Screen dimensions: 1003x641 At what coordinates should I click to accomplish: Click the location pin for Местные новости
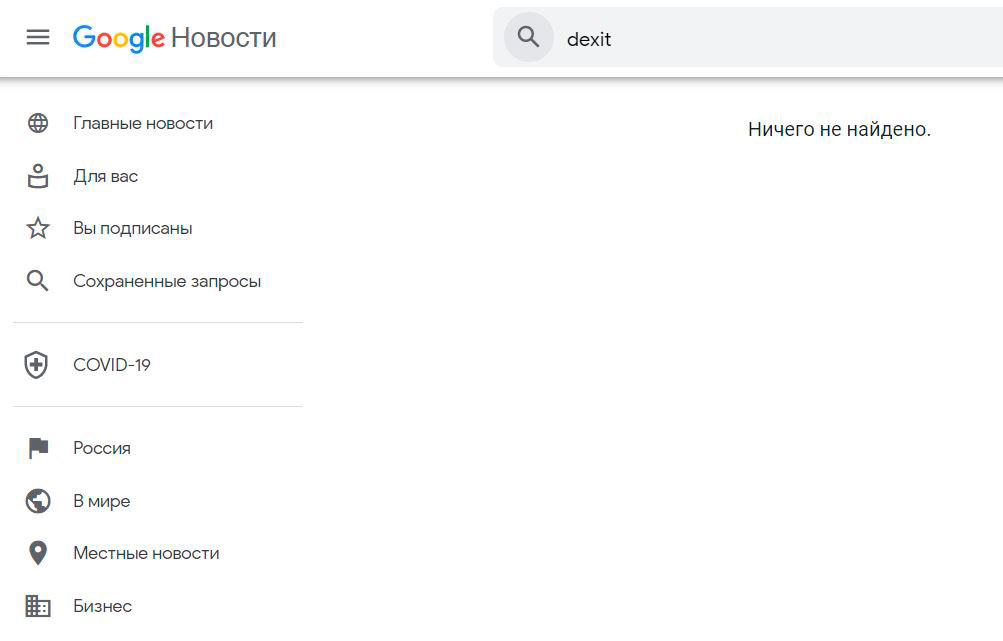38,553
